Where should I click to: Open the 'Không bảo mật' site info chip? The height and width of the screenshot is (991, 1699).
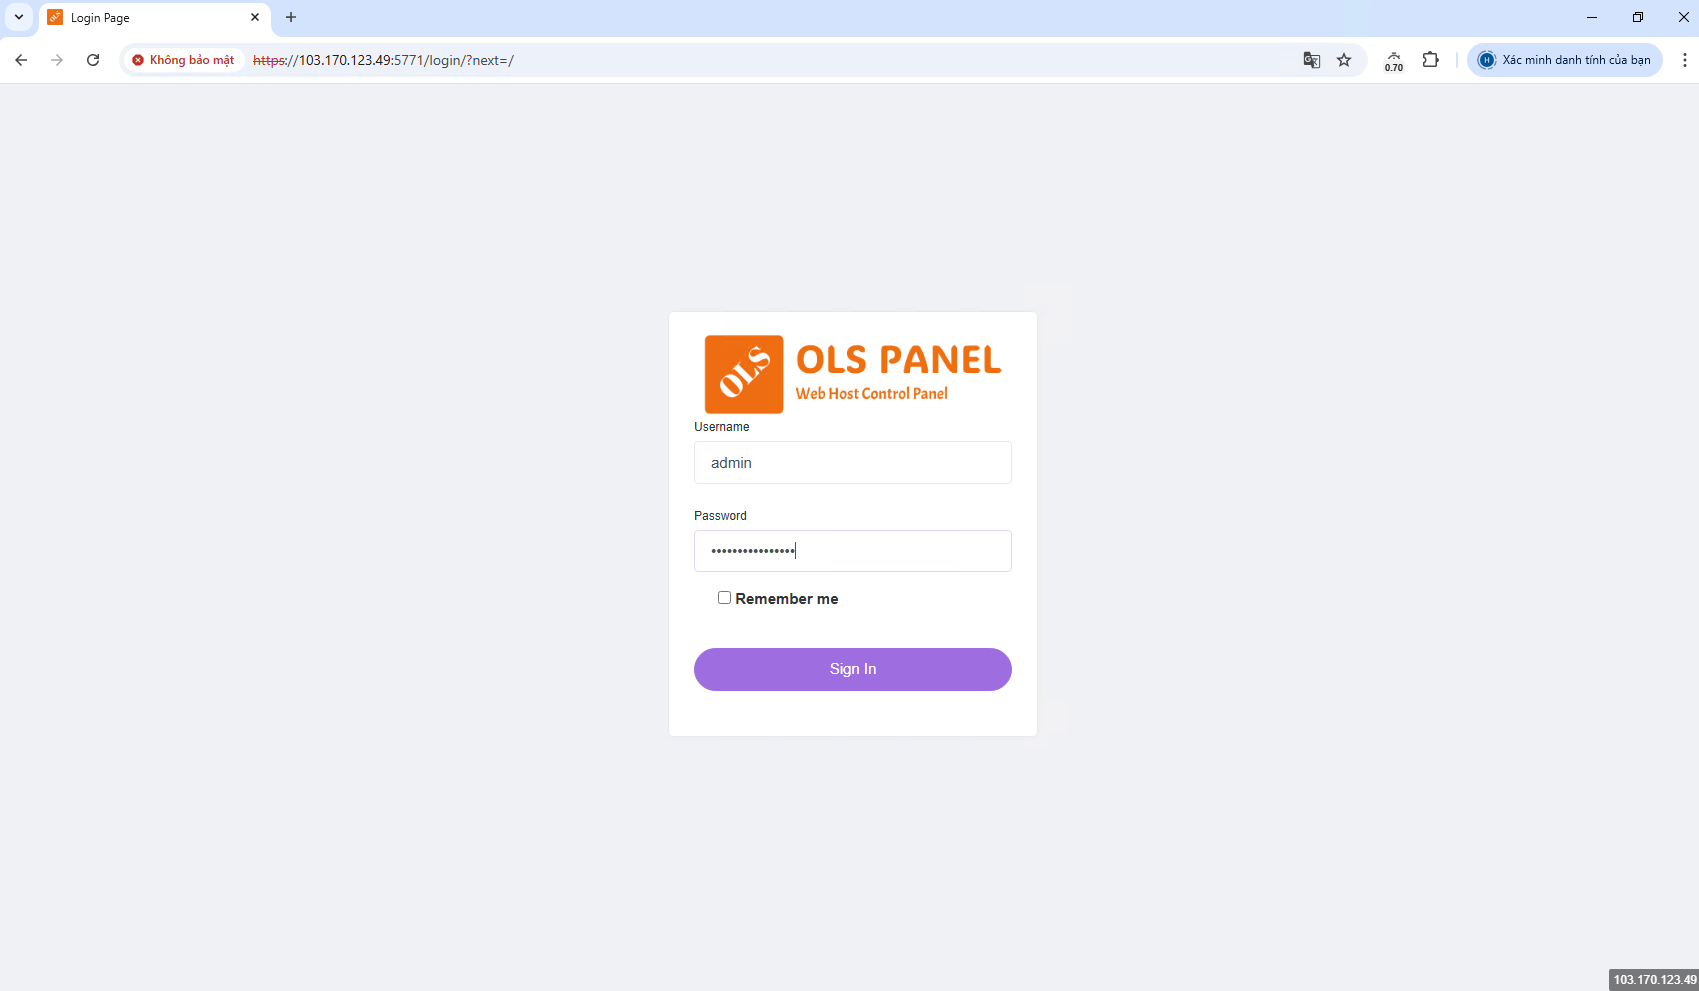pos(184,60)
